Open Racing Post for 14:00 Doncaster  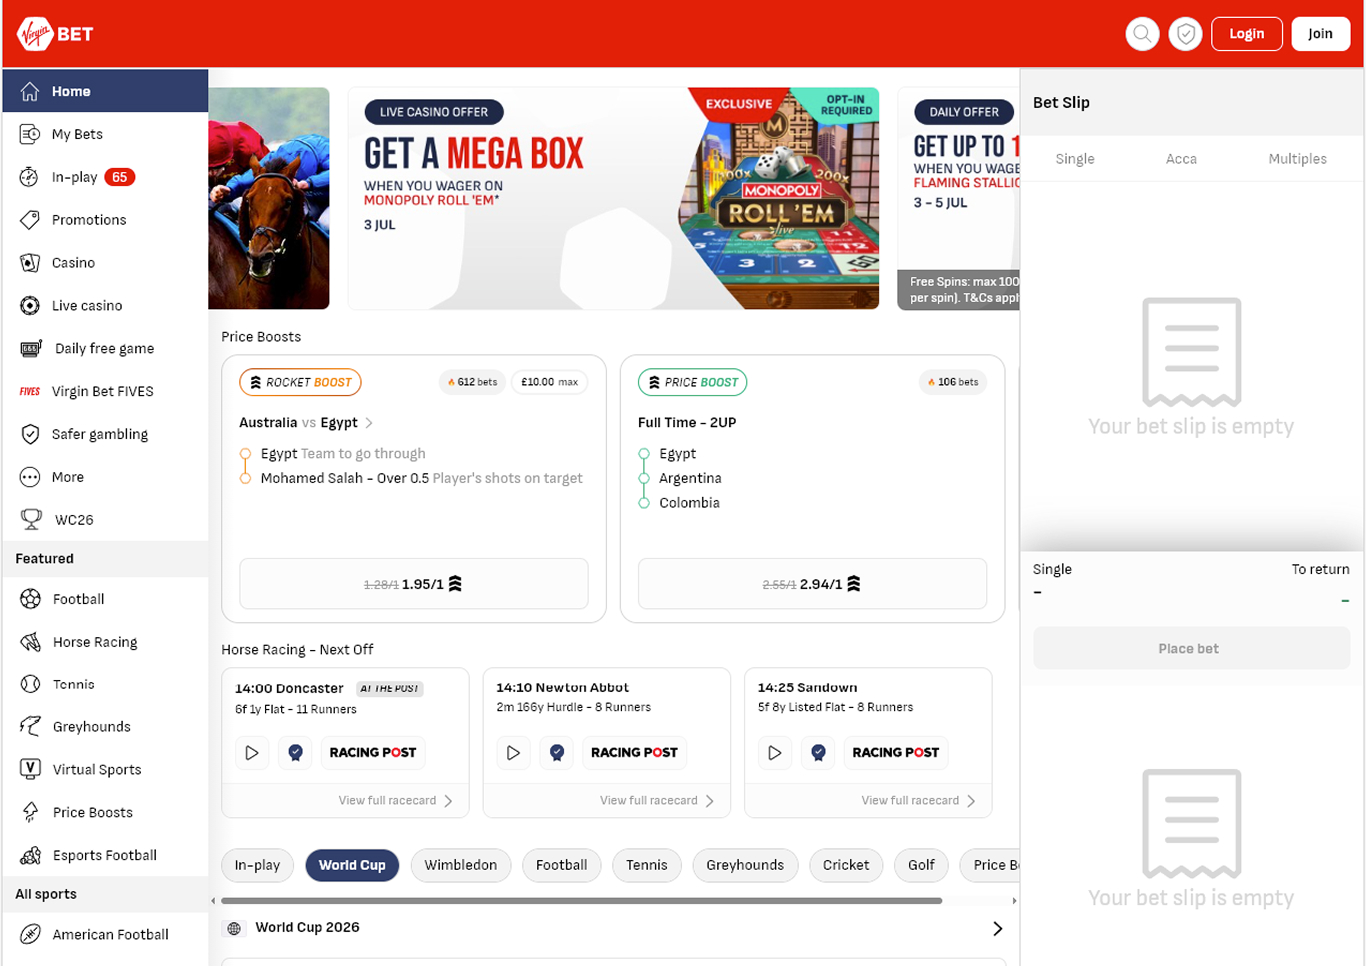(373, 752)
